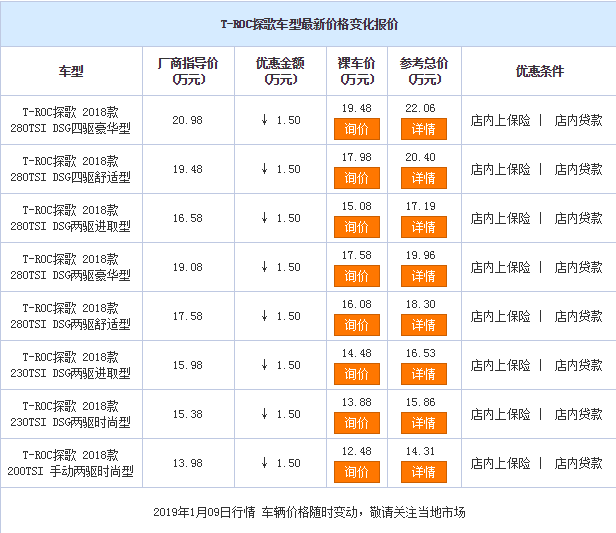Click 厂商指导价 column header

click(x=188, y=71)
